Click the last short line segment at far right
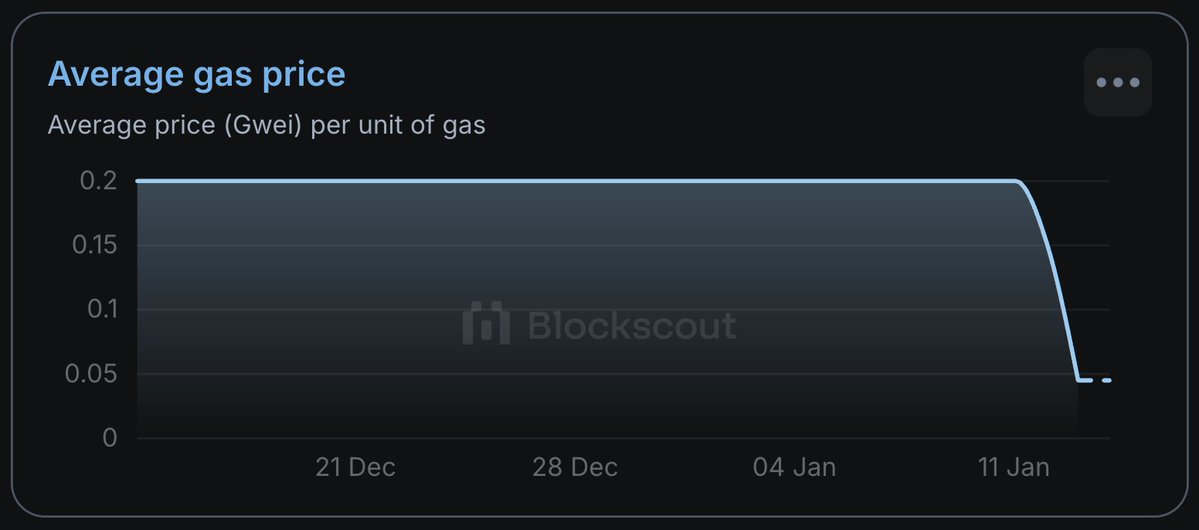 pos(1107,380)
